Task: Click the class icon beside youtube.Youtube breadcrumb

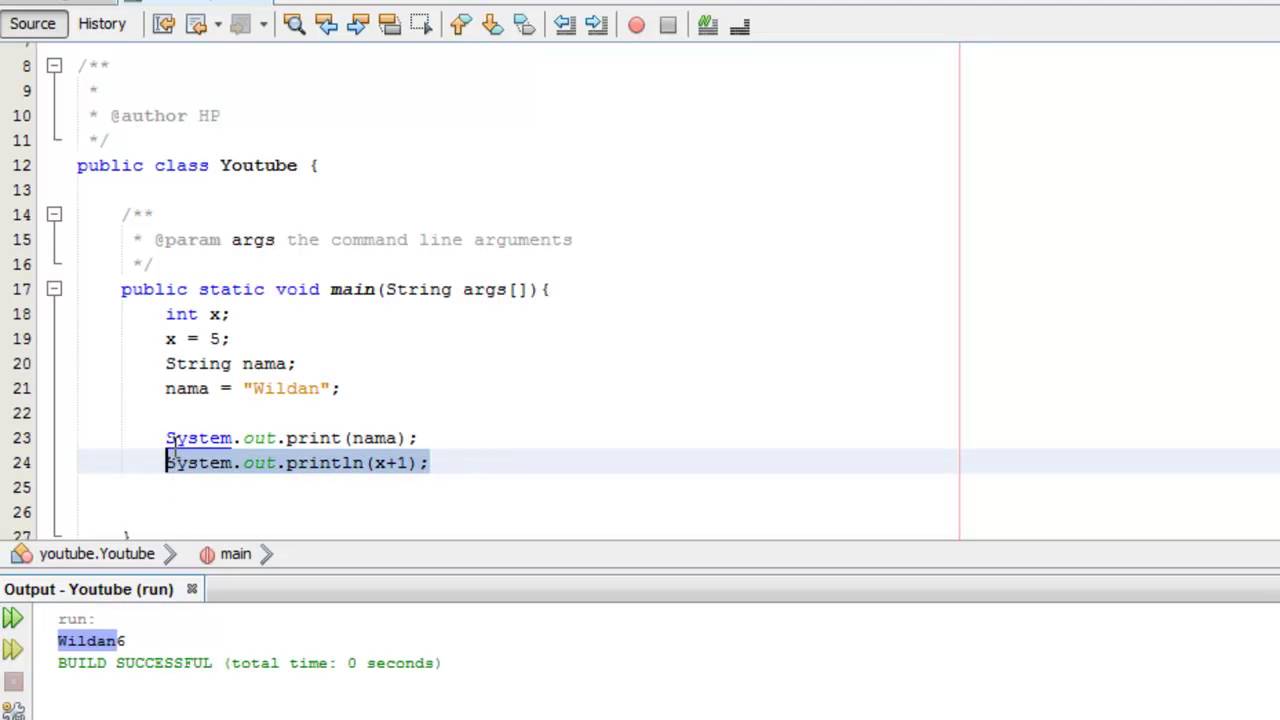Action: 21,554
